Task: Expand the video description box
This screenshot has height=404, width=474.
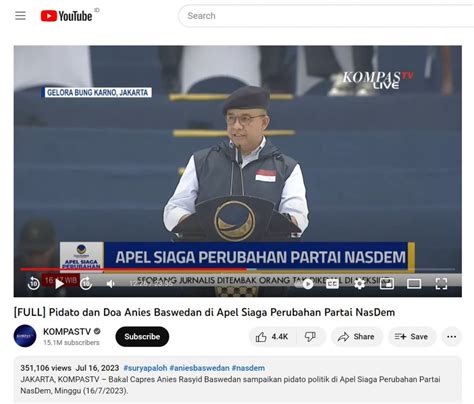Action: (x=237, y=380)
